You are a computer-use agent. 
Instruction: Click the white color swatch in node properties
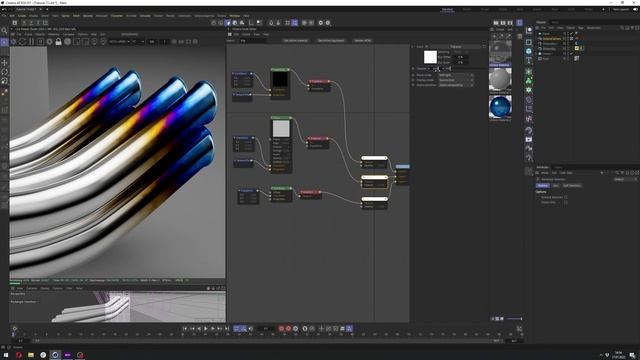click(x=430, y=57)
